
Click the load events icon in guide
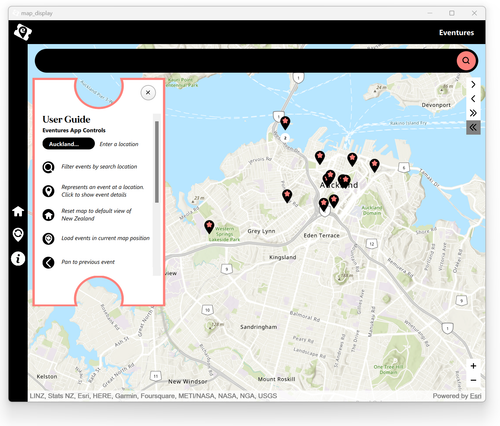coord(48,239)
